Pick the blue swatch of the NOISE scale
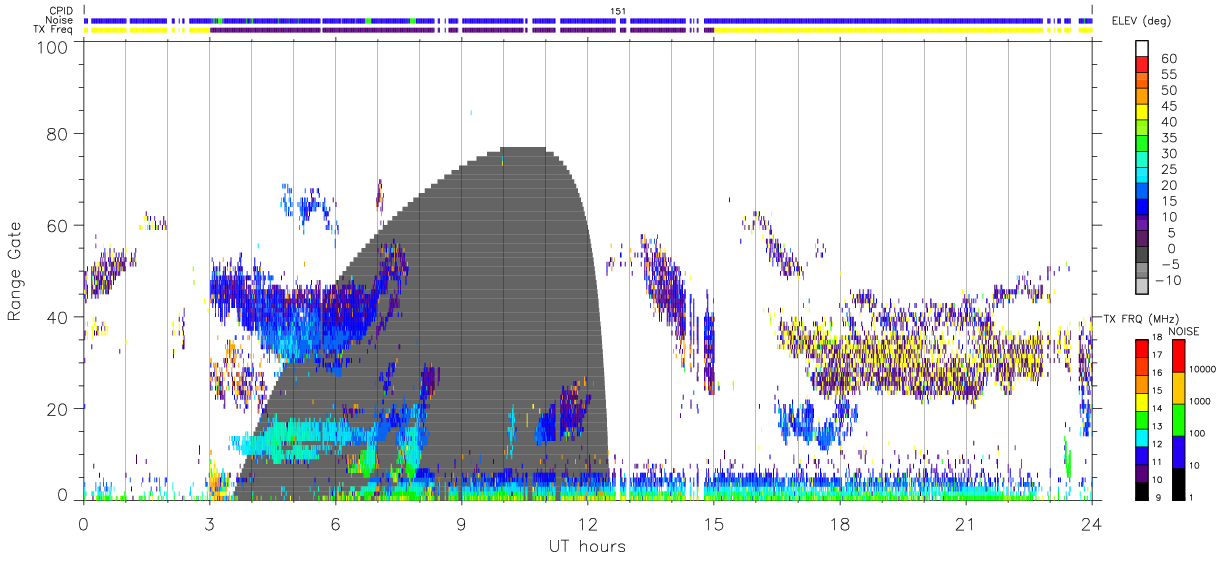The image size is (1228, 567). pos(1178,452)
